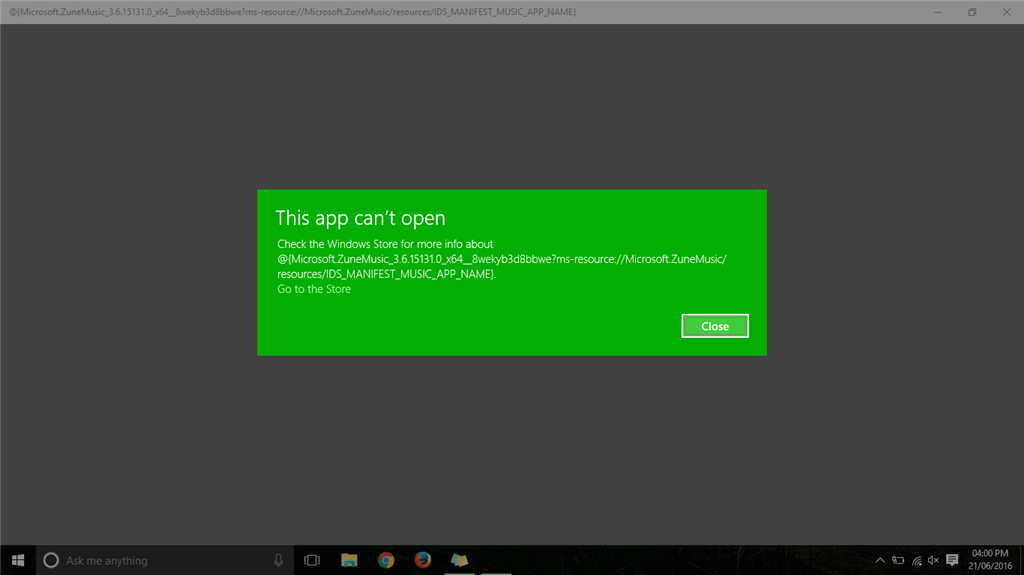Click the 'This app can't open' heading
The height and width of the screenshot is (575, 1024).
pyautogui.click(x=360, y=218)
